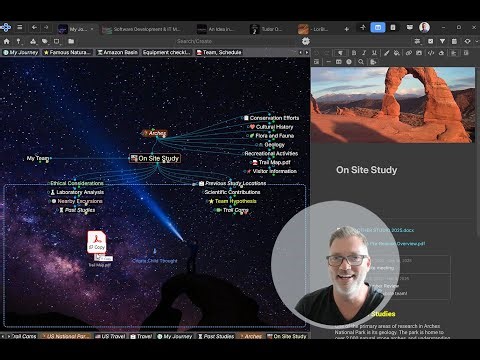
Task: Open paragraph style in notes toolbar
Action: point(340,53)
